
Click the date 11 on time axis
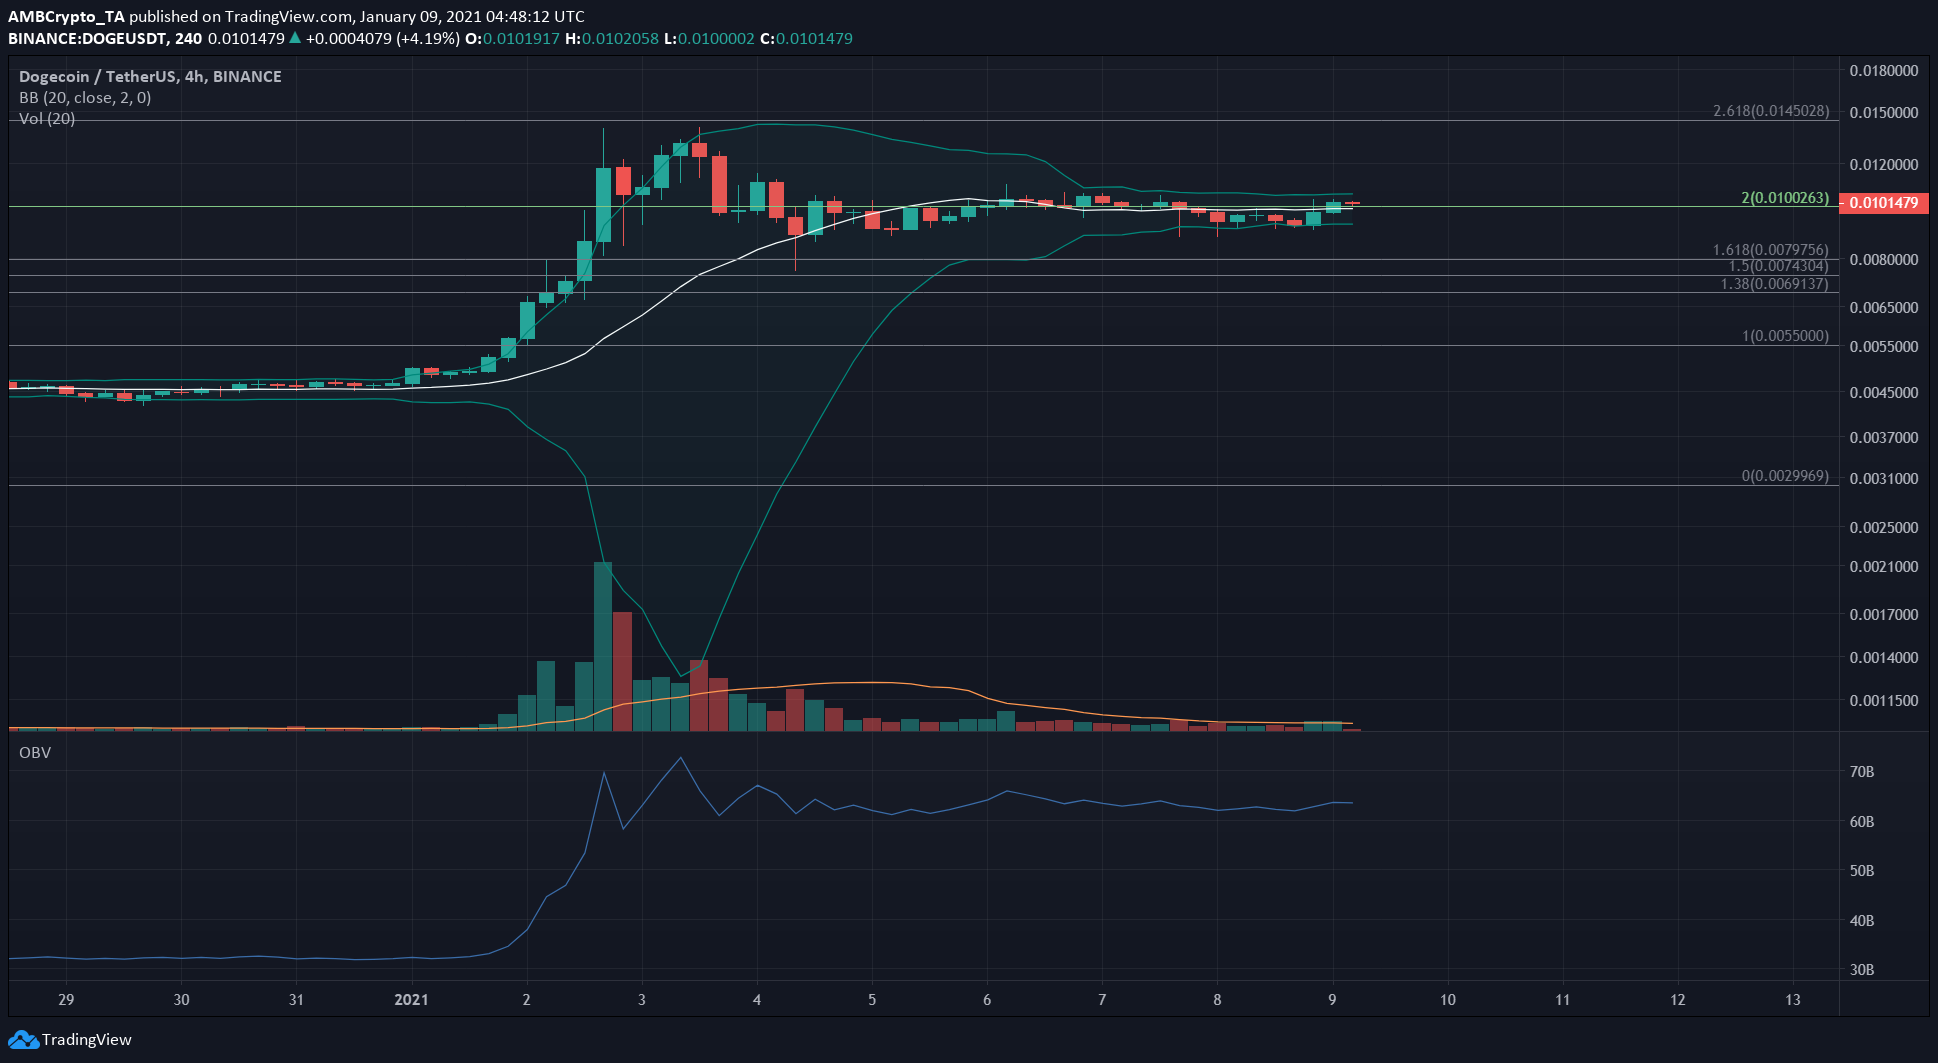[1563, 1000]
